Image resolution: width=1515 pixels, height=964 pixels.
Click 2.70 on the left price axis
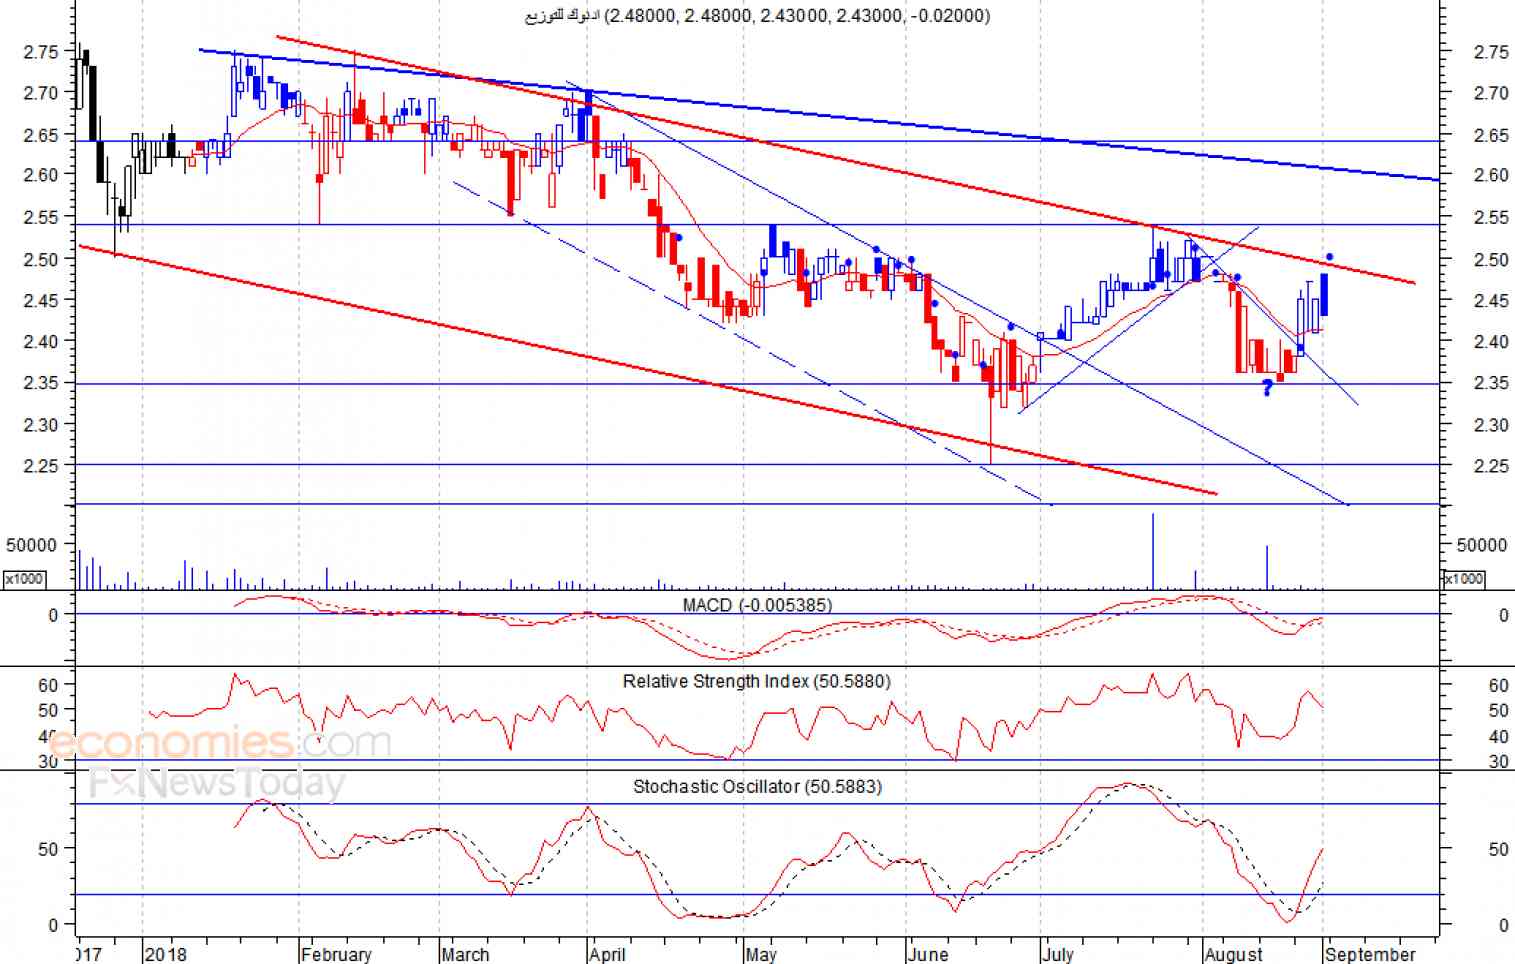point(41,92)
